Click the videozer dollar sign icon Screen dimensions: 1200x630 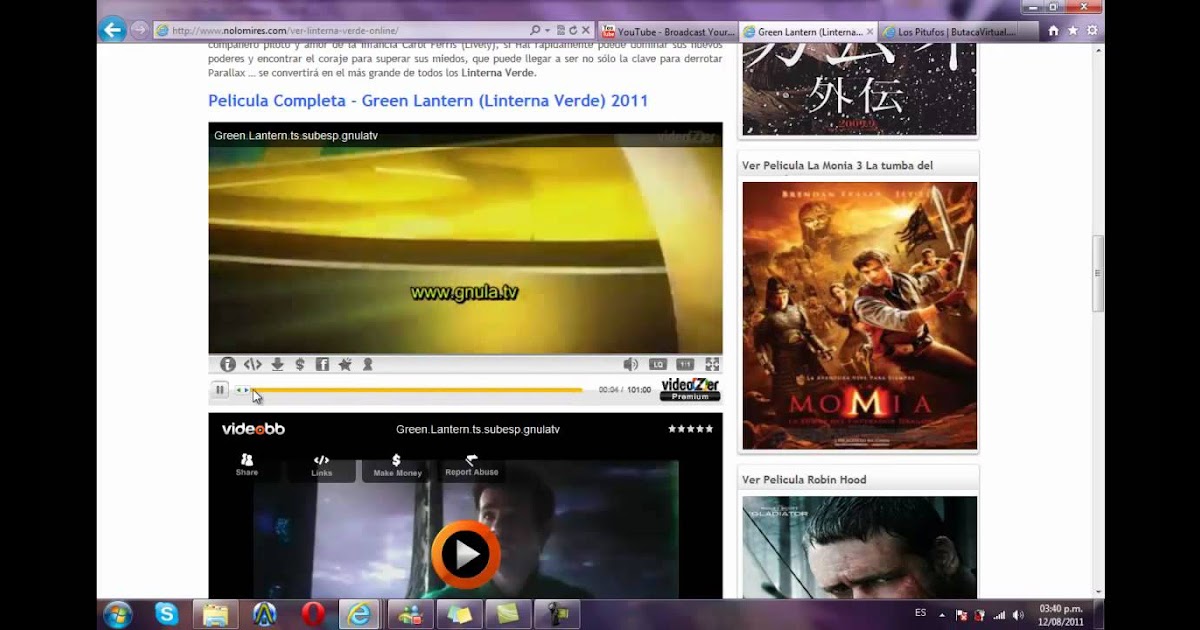click(300, 365)
